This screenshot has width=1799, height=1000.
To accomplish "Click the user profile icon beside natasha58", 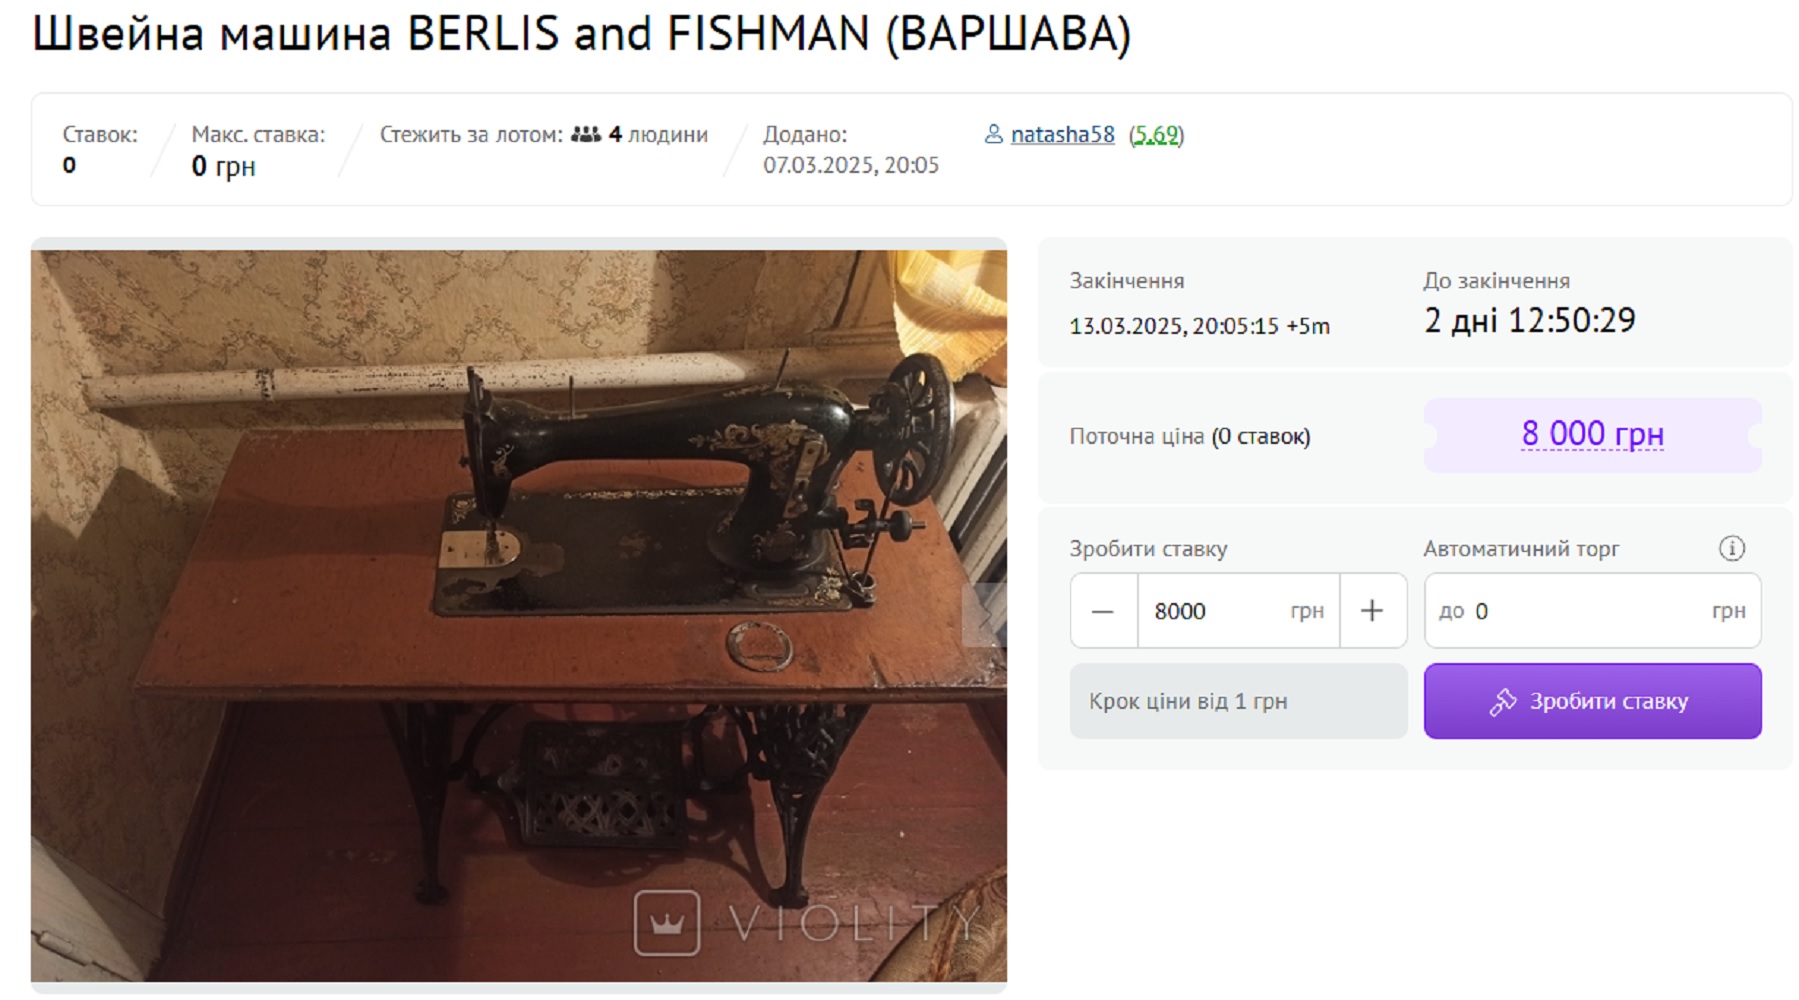I will tap(993, 134).
